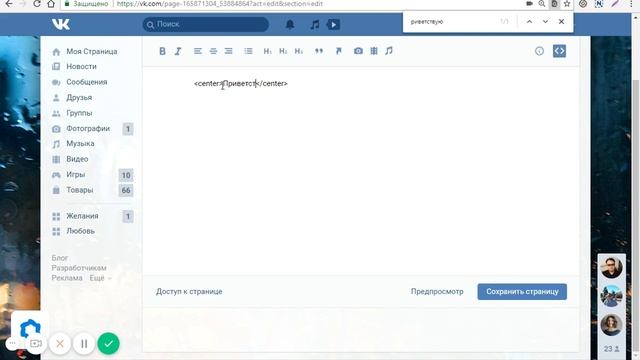
Task: Open online friends count 23
Action: (611, 349)
